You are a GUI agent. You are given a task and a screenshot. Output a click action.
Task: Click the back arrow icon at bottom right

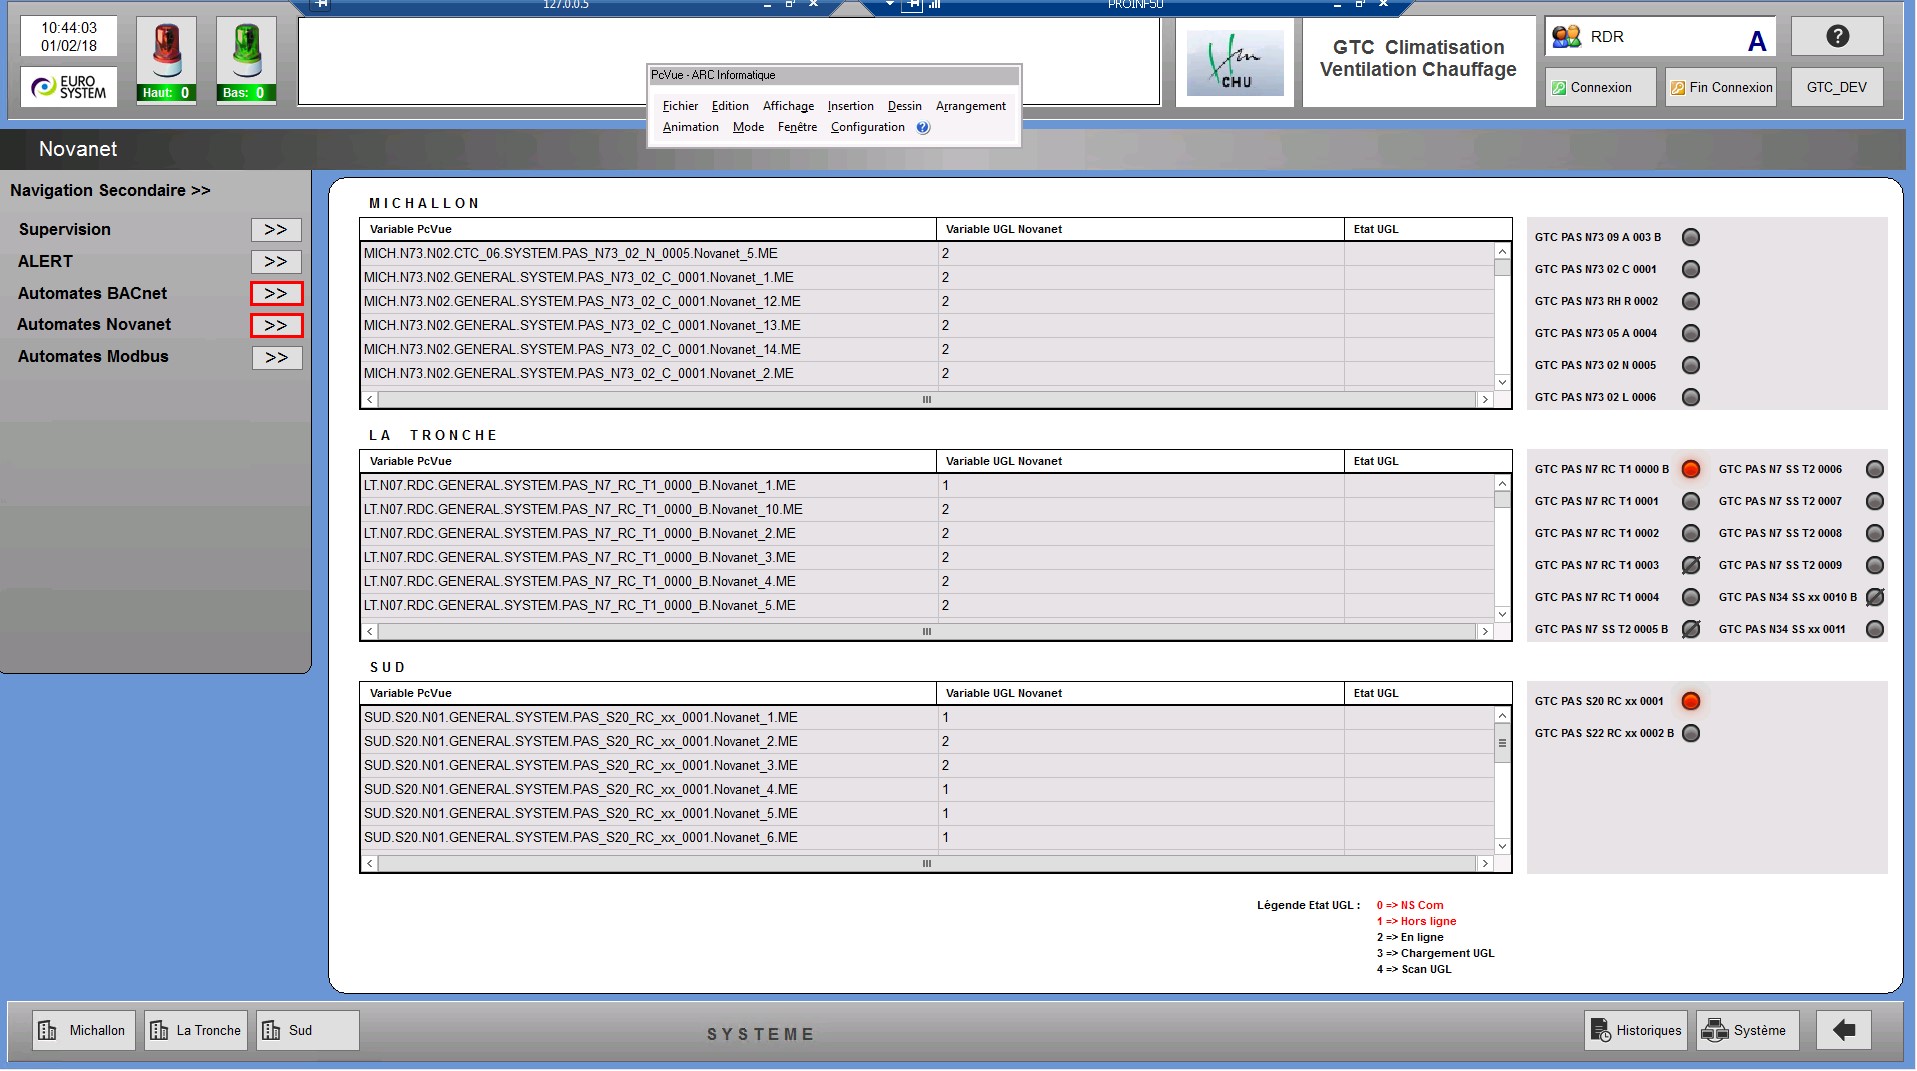(1843, 1030)
